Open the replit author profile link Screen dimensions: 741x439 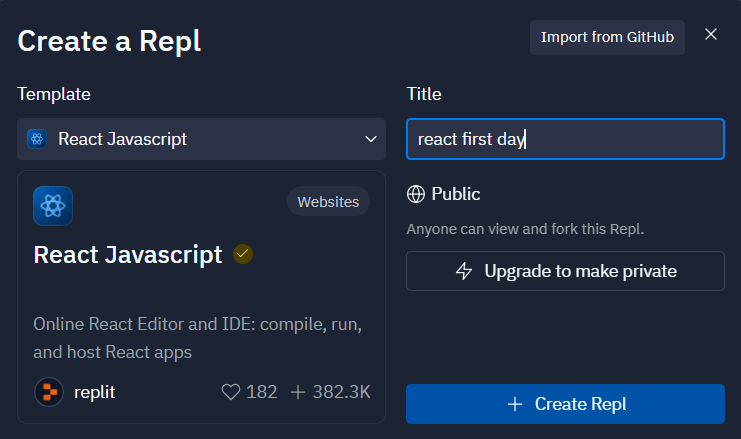click(x=95, y=392)
